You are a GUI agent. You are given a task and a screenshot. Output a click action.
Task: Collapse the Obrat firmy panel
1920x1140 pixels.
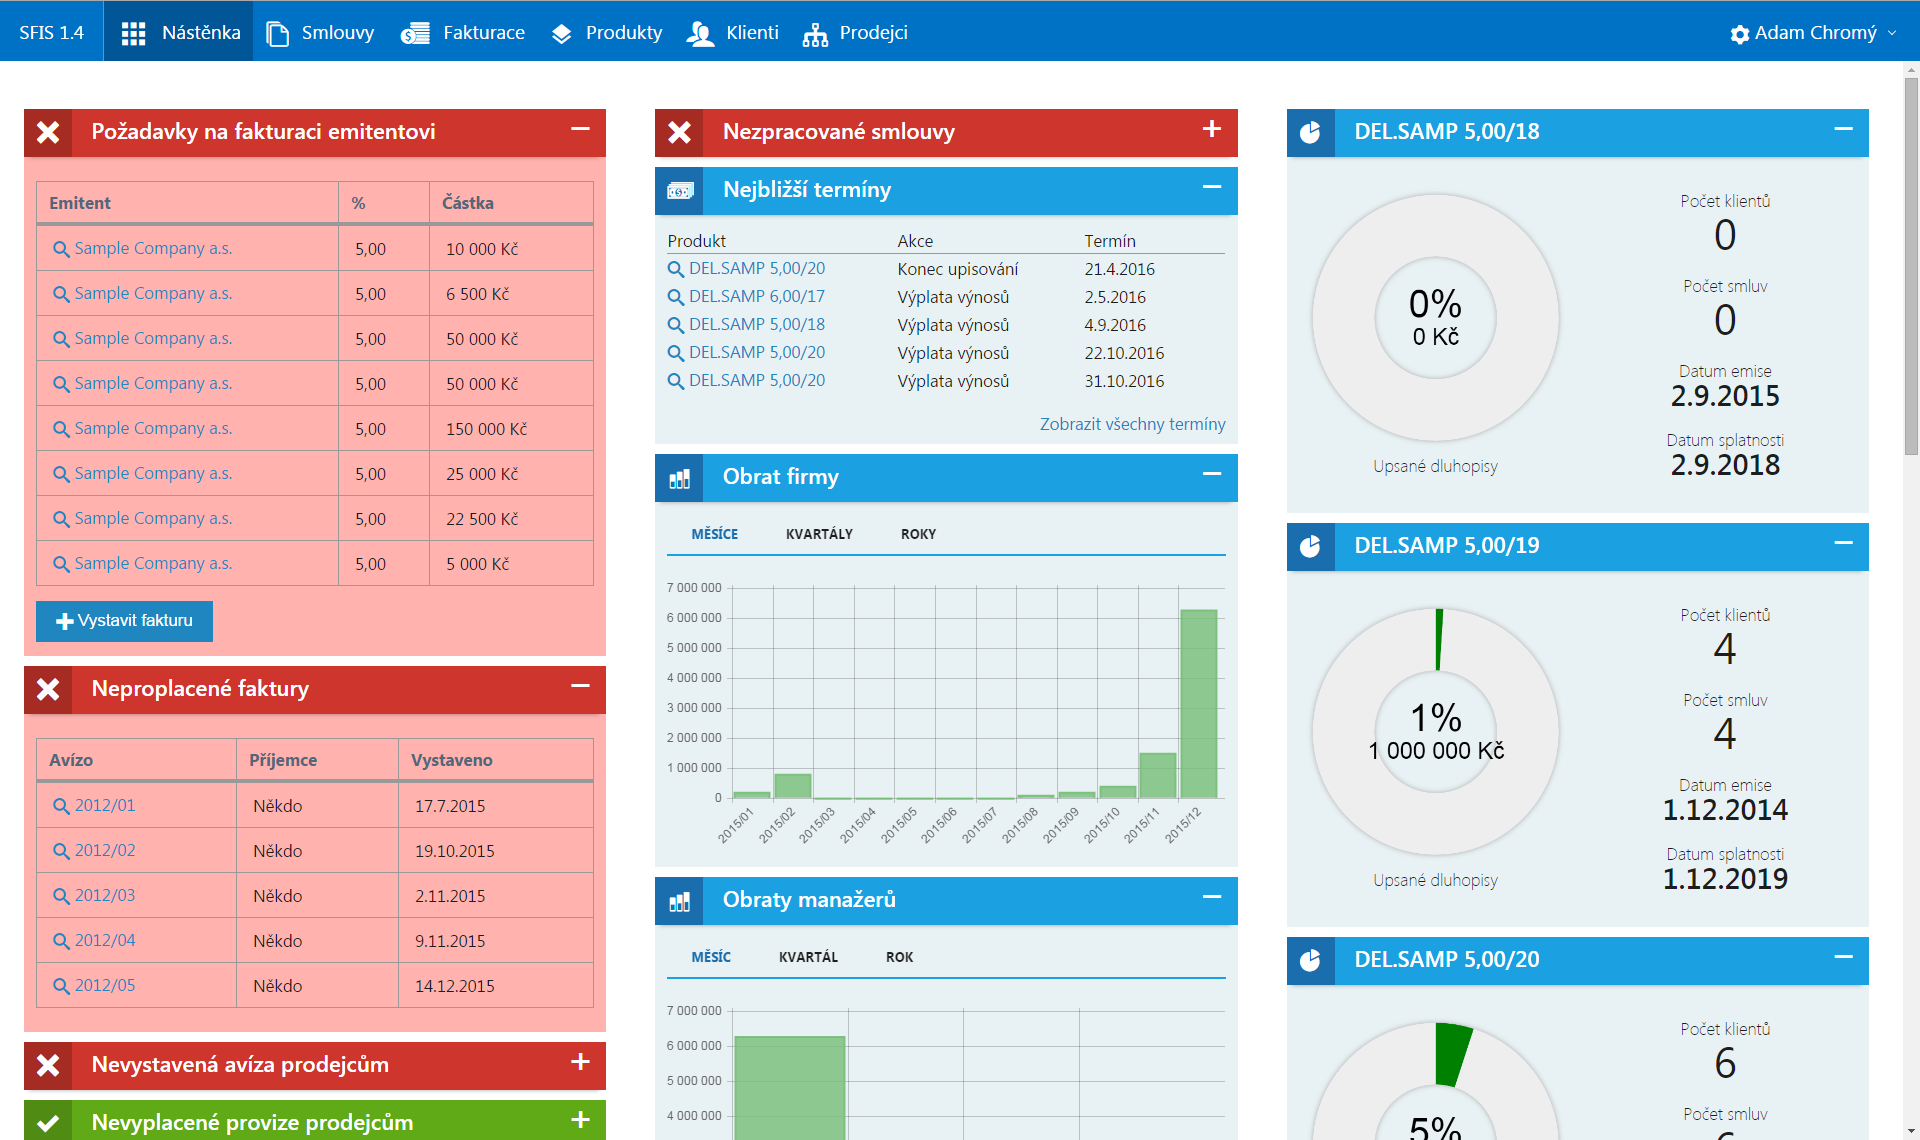coord(1212,474)
